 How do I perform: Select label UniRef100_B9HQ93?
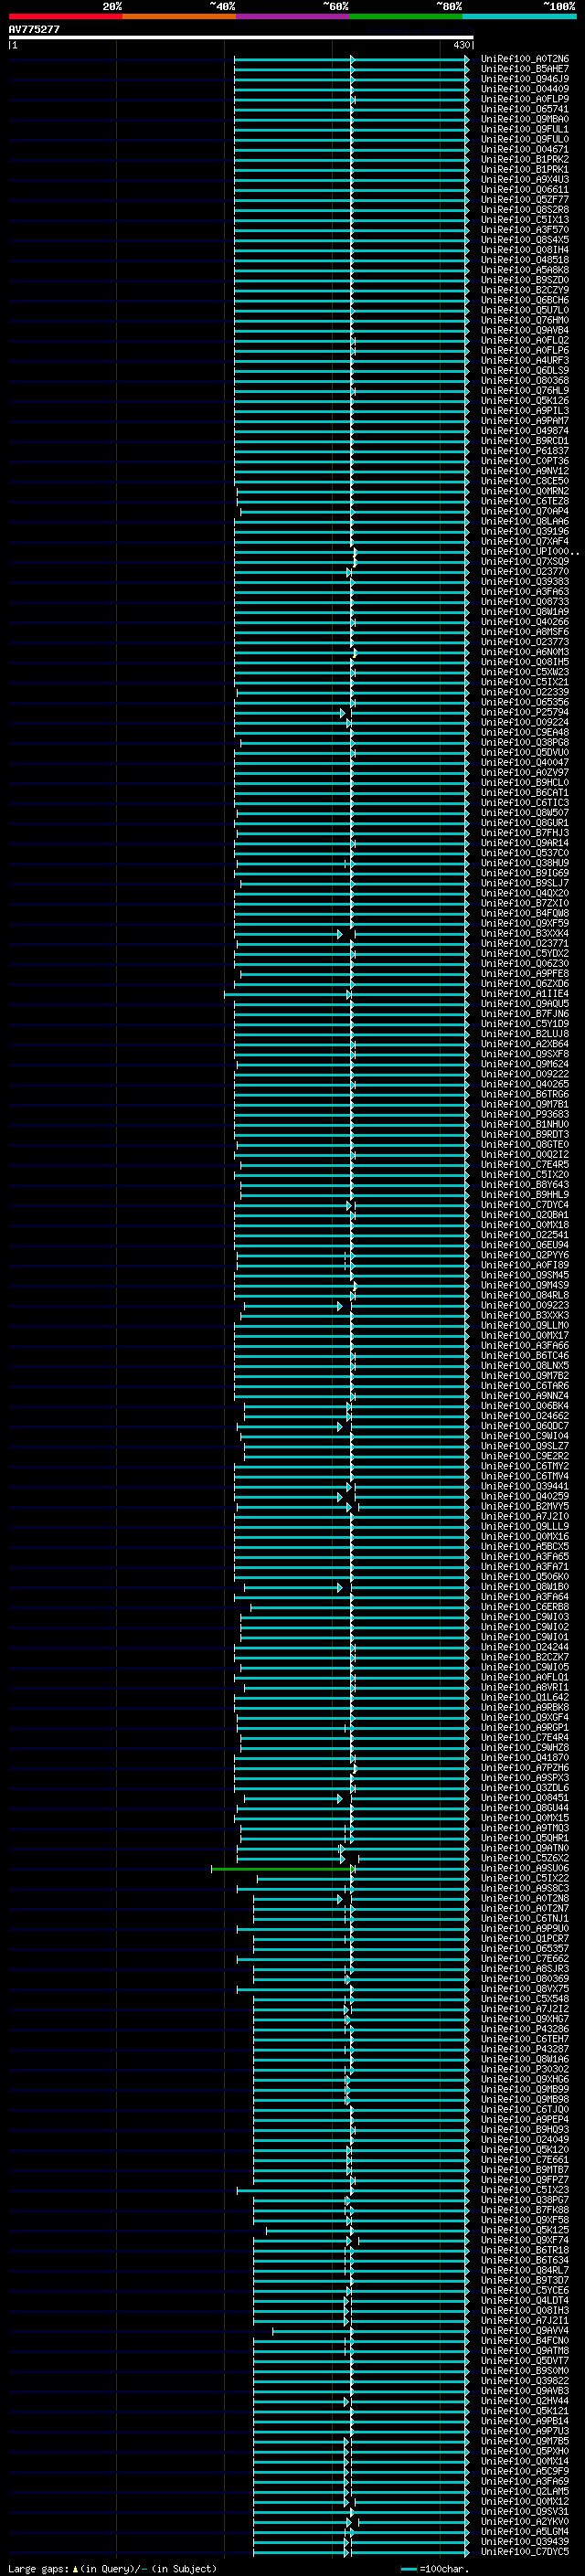524,2129
